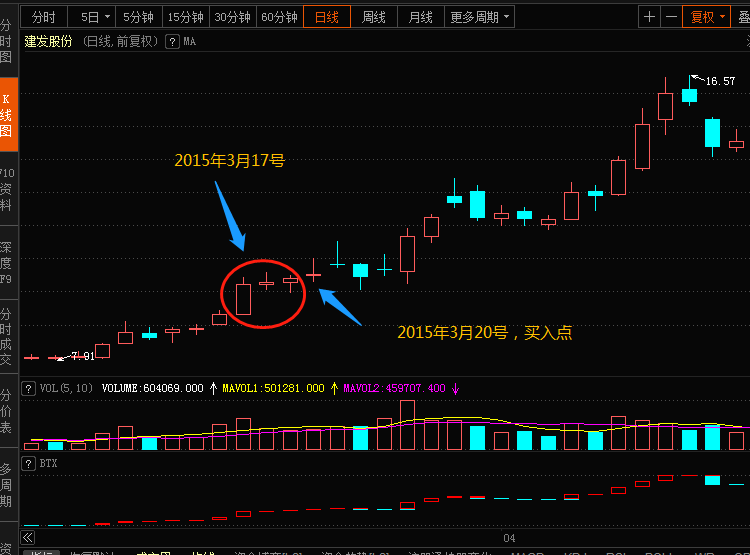Image resolution: width=750 pixels, height=555 pixels.
Task: Open the BTX indicator help question-mark icon
Action: (x=28, y=463)
